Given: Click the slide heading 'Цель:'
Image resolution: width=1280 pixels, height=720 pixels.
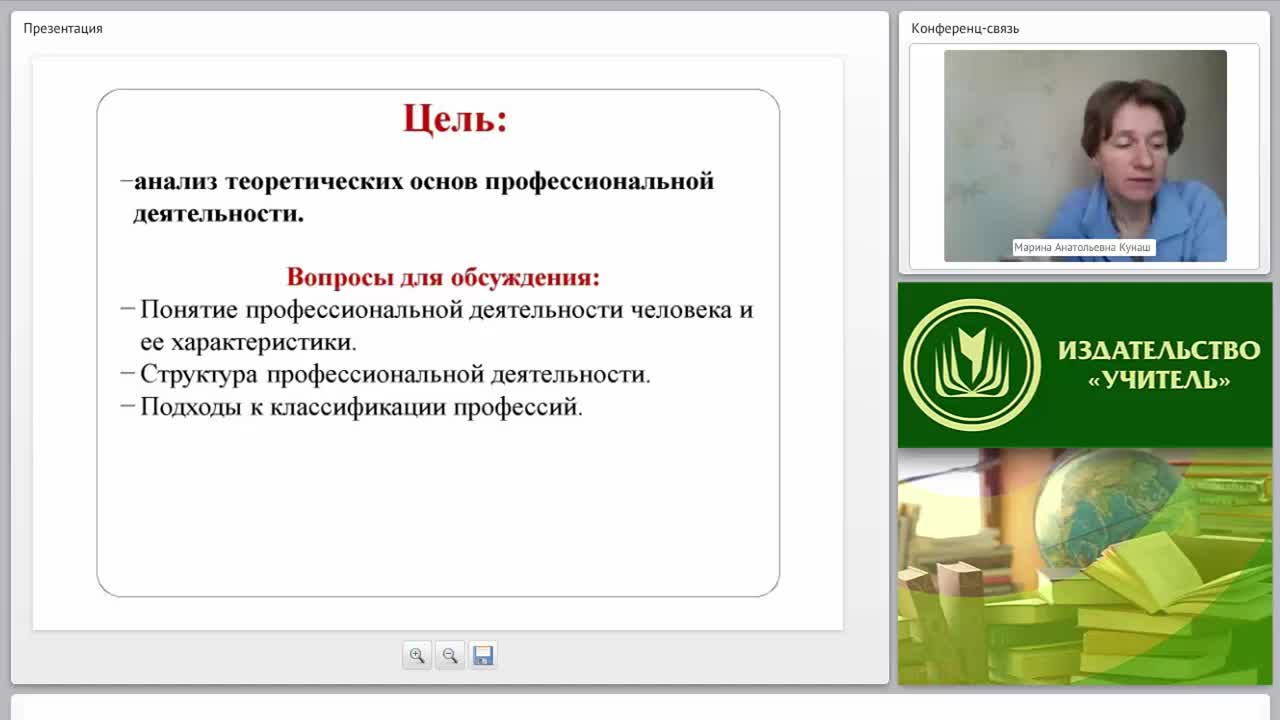Looking at the screenshot, I should point(455,118).
